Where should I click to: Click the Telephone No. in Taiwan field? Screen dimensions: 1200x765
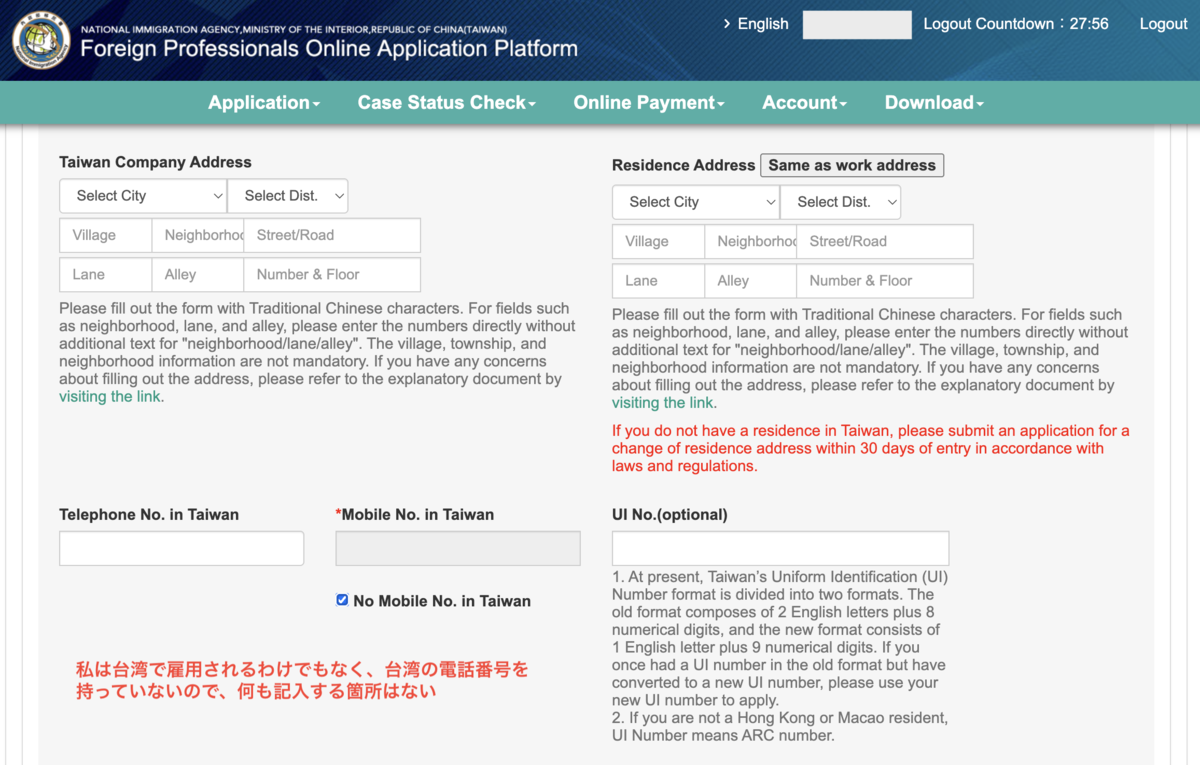click(x=182, y=549)
